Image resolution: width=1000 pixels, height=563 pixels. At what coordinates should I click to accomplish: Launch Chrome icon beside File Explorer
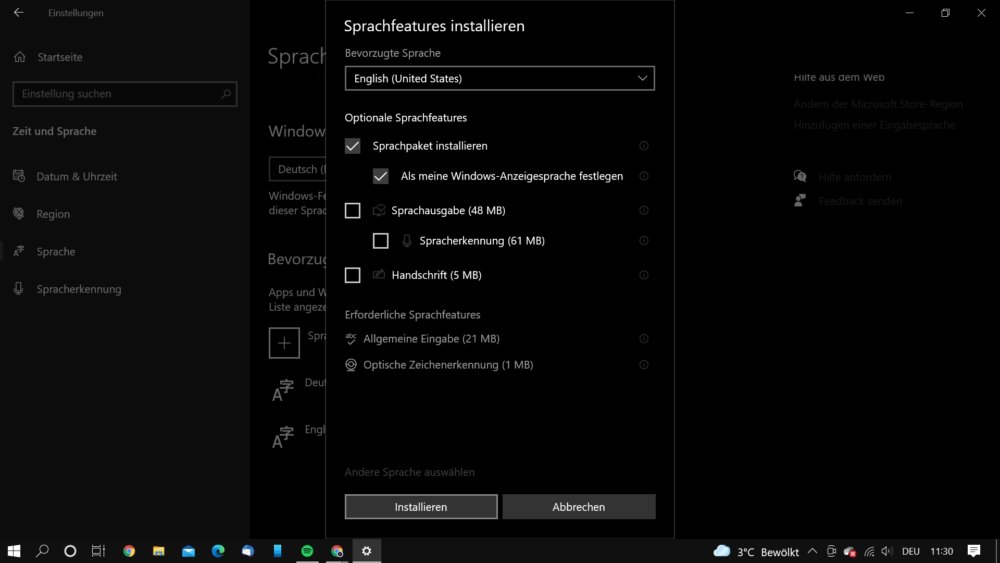coord(129,551)
